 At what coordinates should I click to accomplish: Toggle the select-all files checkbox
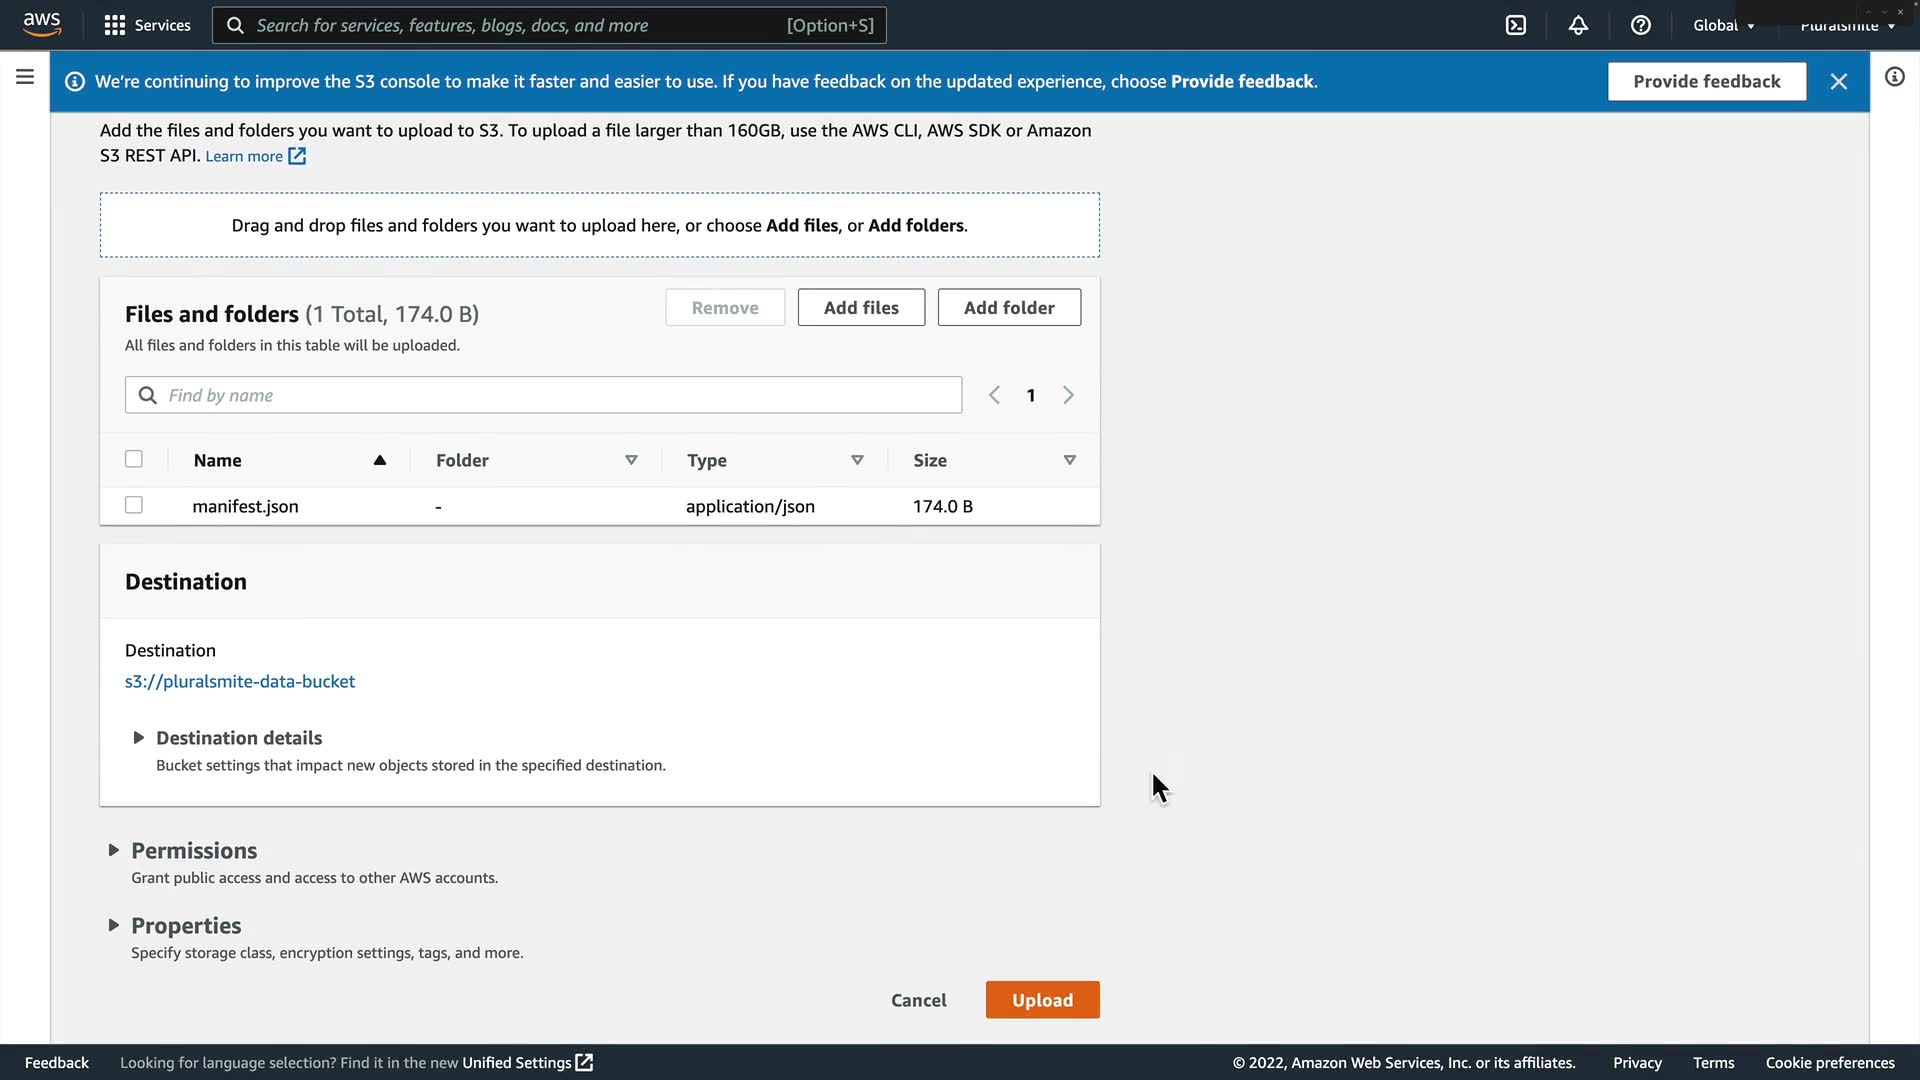click(x=134, y=459)
